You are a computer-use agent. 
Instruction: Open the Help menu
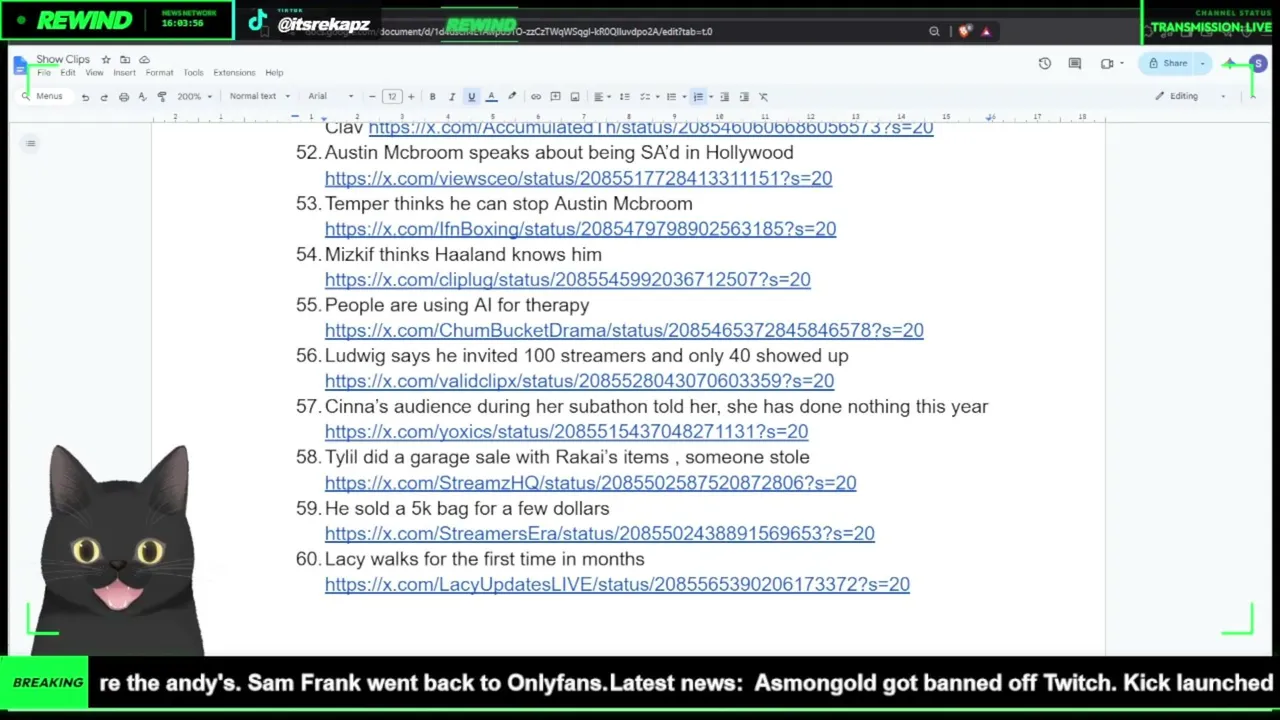274,73
